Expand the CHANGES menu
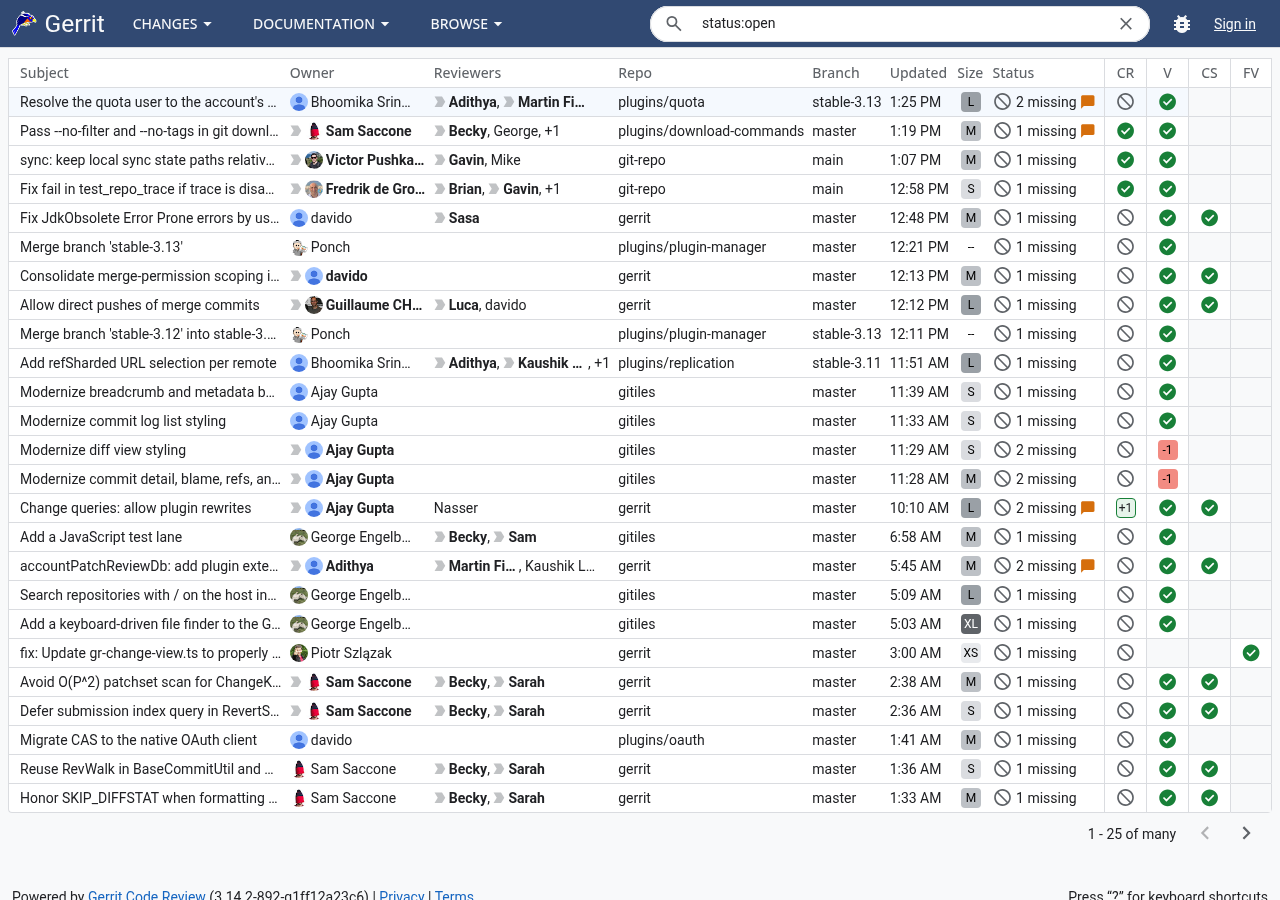Image resolution: width=1280 pixels, height=900 pixels. click(x=172, y=24)
